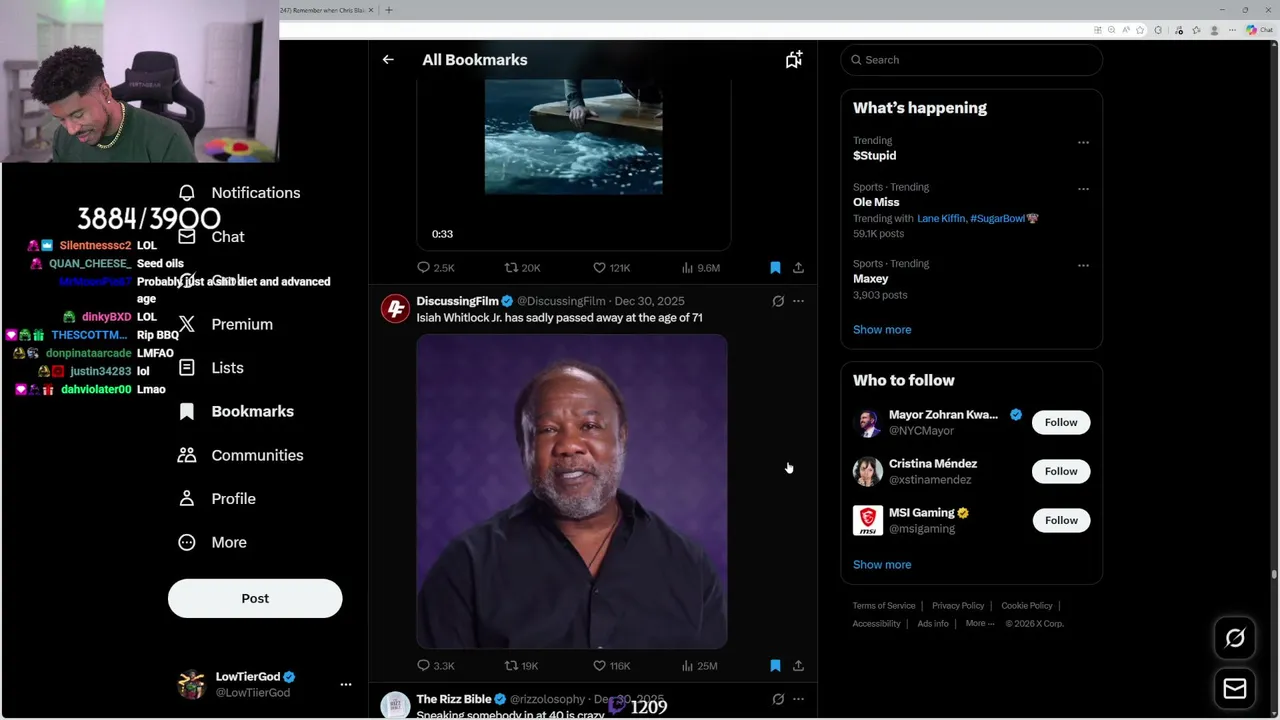This screenshot has width=1280, height=720.
Task: Open options for Ole Miss trend
Action: (1083, 189)
